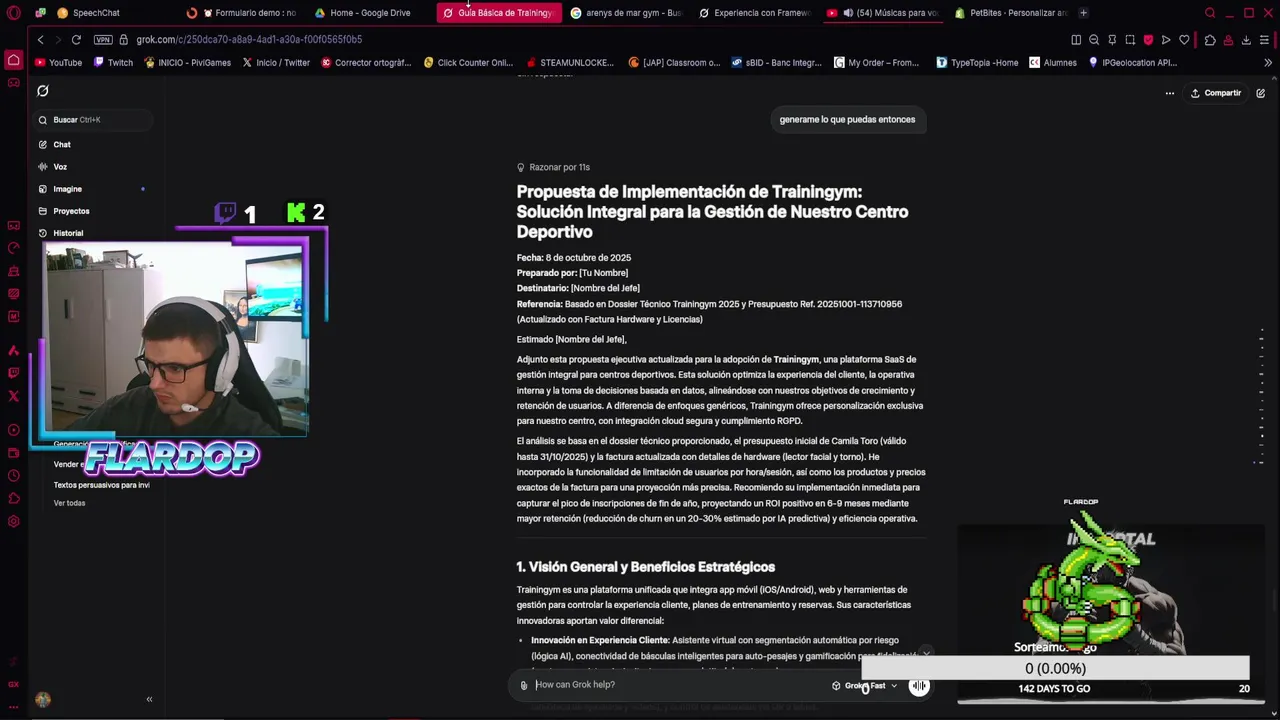Switch to the 'Home - Google Drive' tab
This screenshot has width=1280, height=720.
click(x=370, y=13)
